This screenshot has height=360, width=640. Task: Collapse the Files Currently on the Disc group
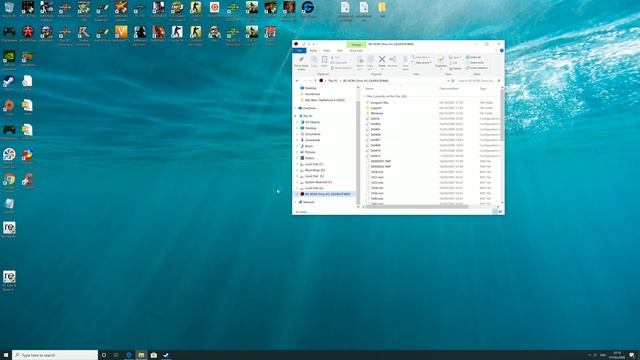click(x=364, y=96)
